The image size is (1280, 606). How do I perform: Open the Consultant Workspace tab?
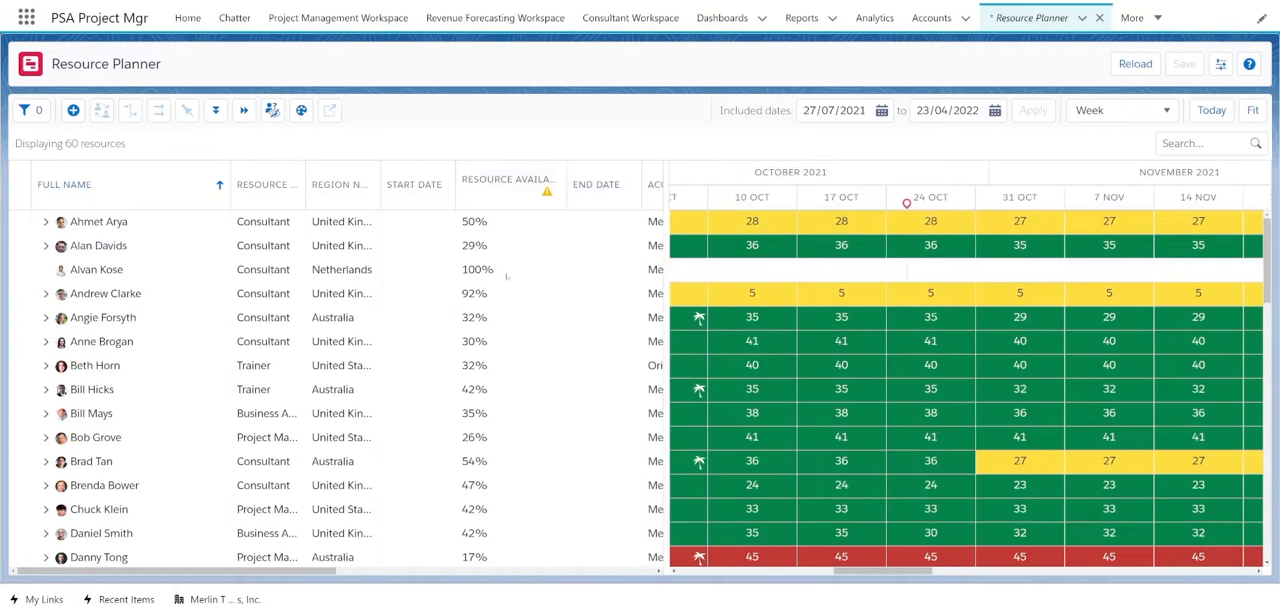point(630,18)
